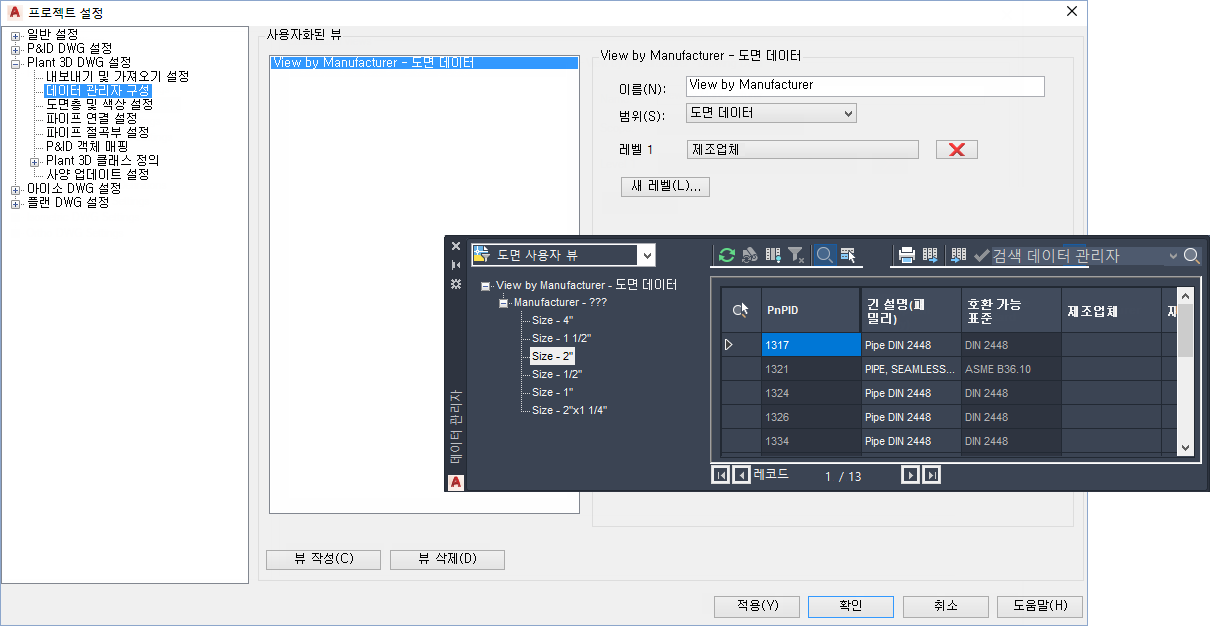Click the 도움말(H) help button

[1040, 607]
